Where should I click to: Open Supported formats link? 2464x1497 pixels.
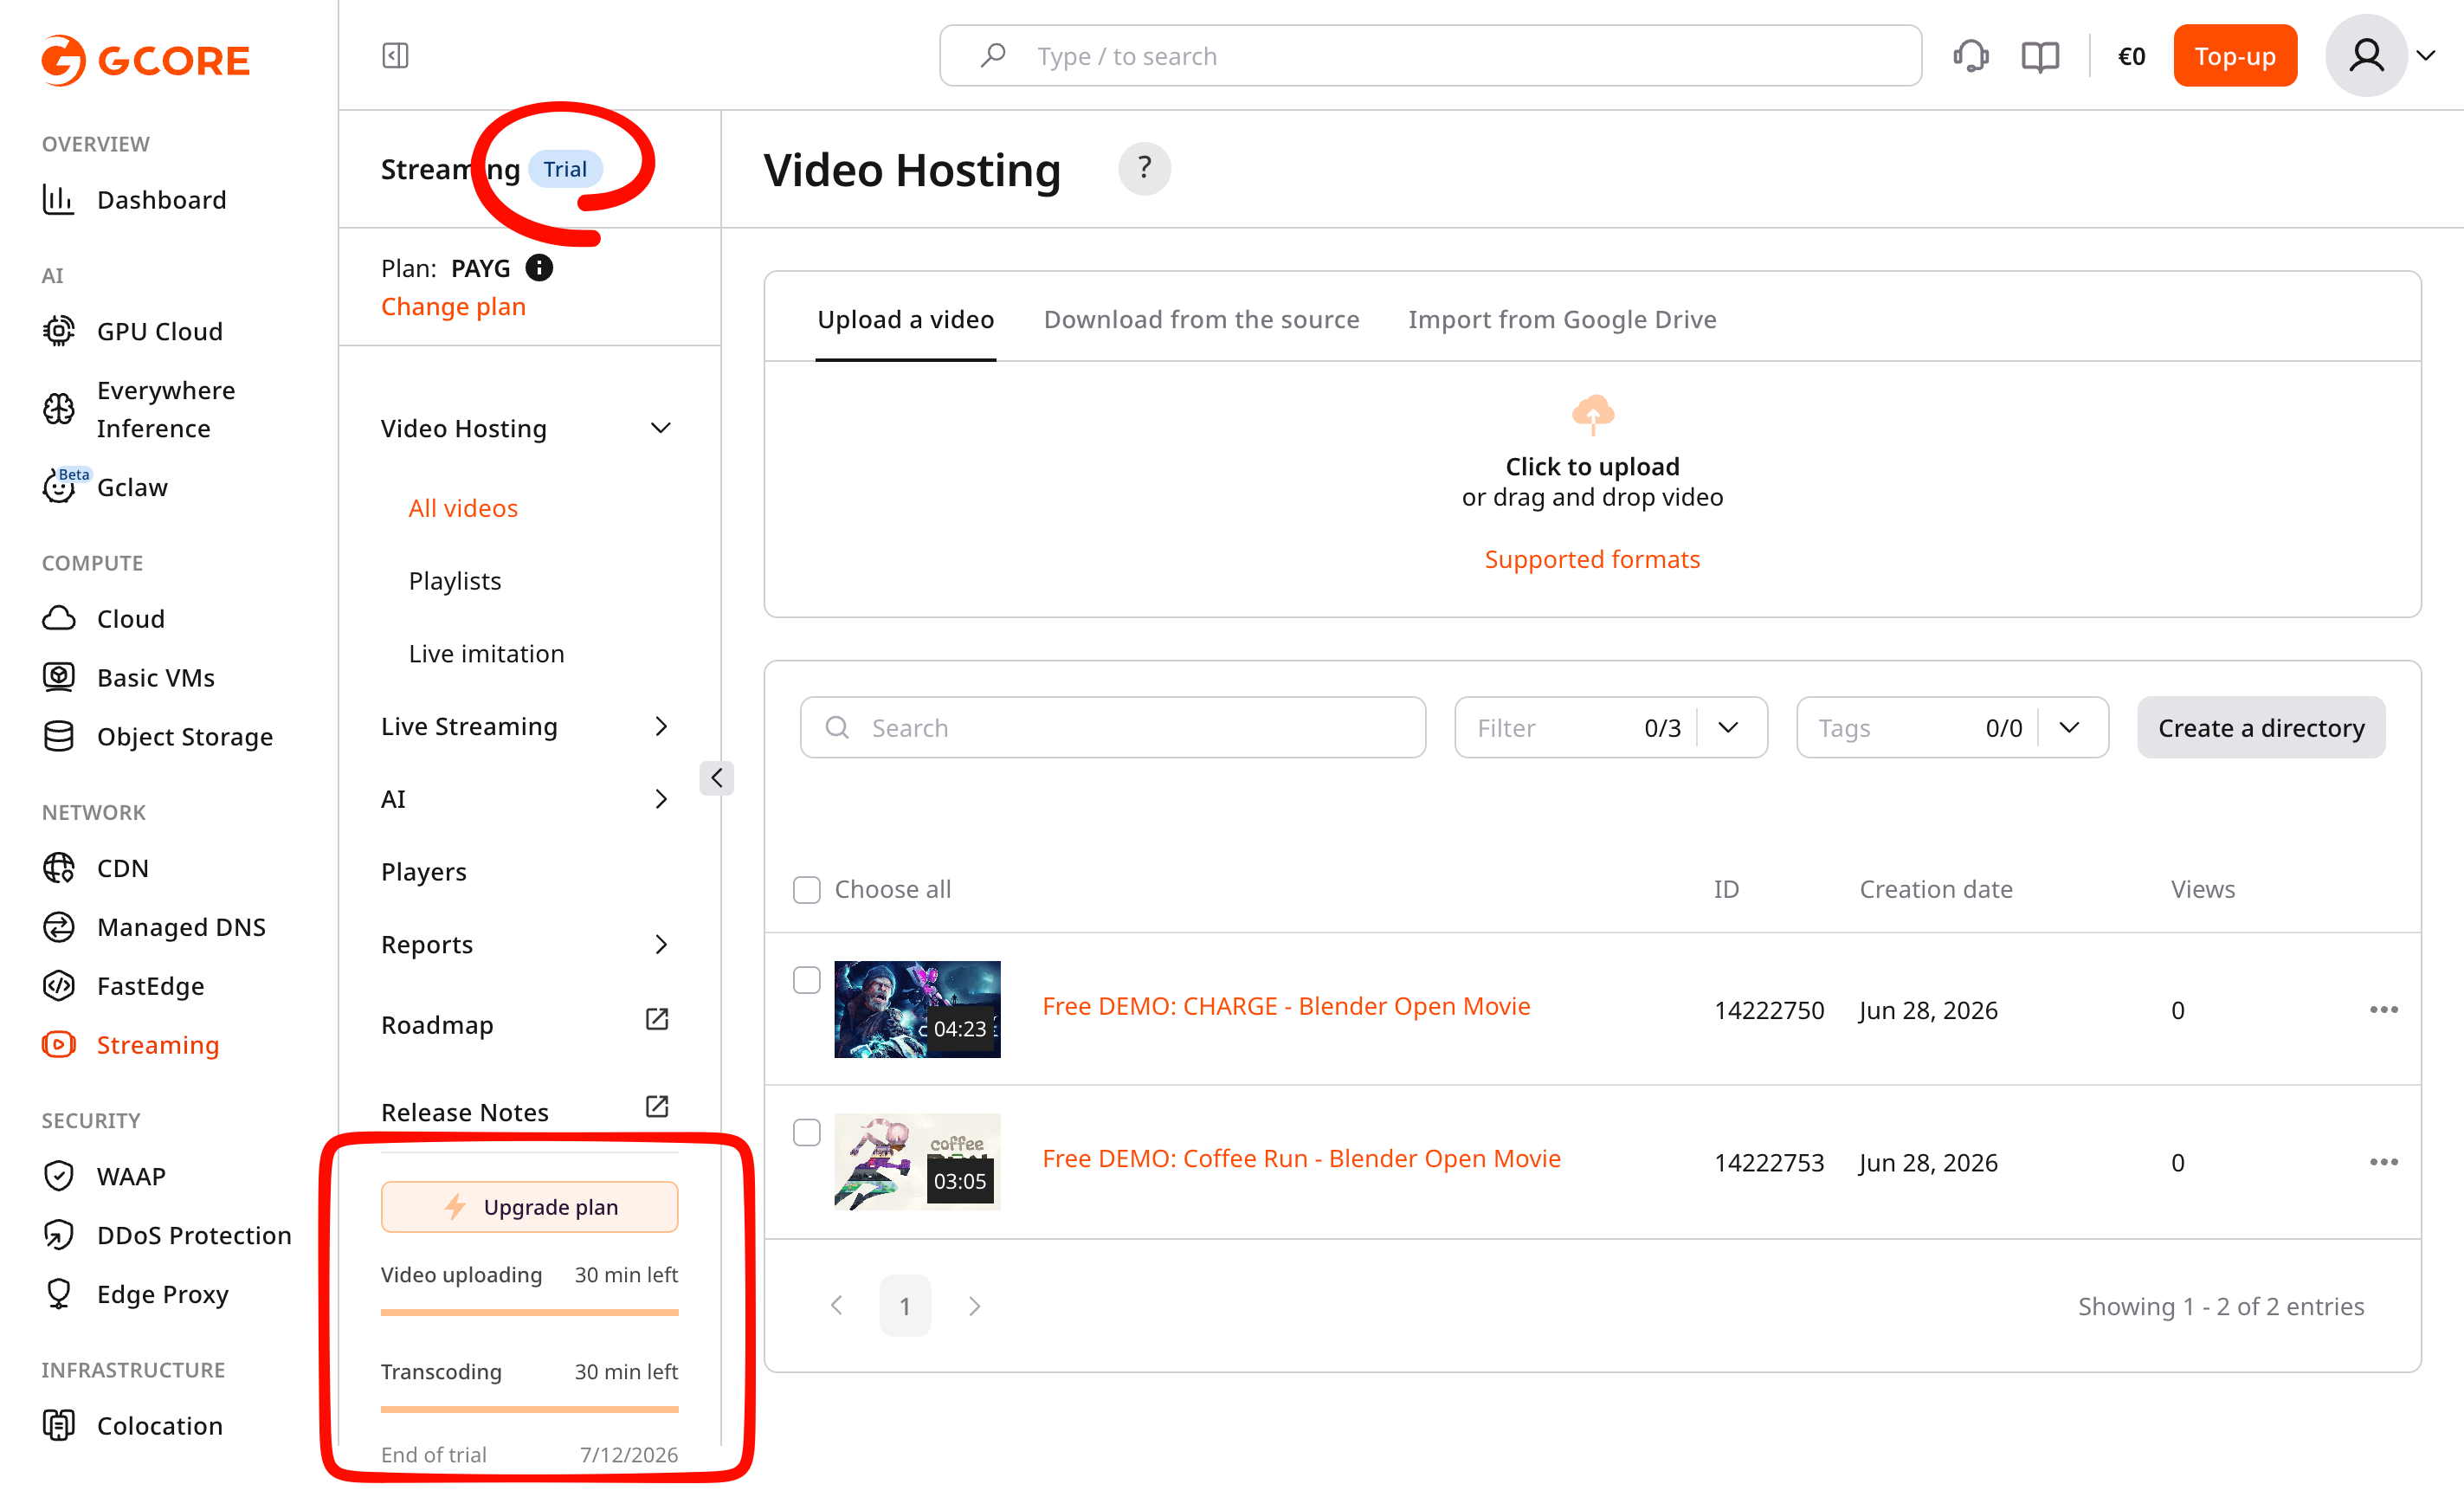(x=1592, y=560)
